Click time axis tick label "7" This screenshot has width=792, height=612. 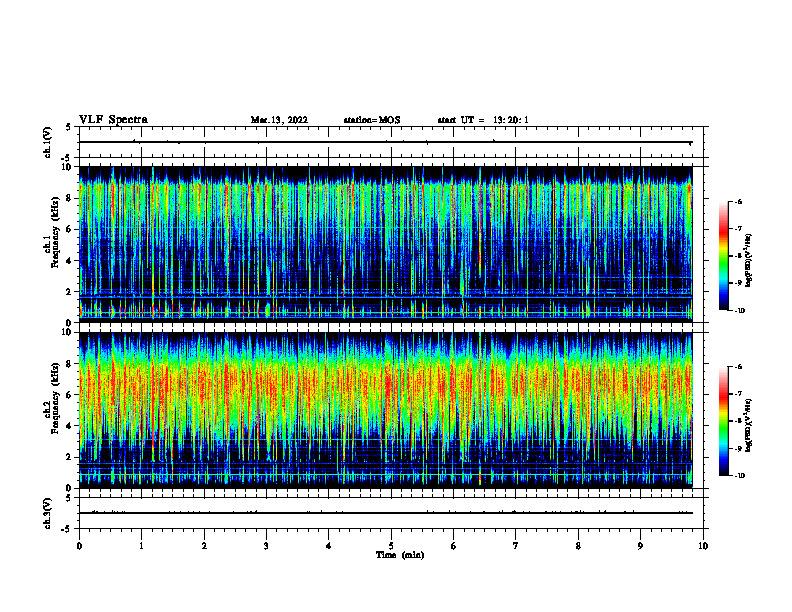[x=516, y=546]
